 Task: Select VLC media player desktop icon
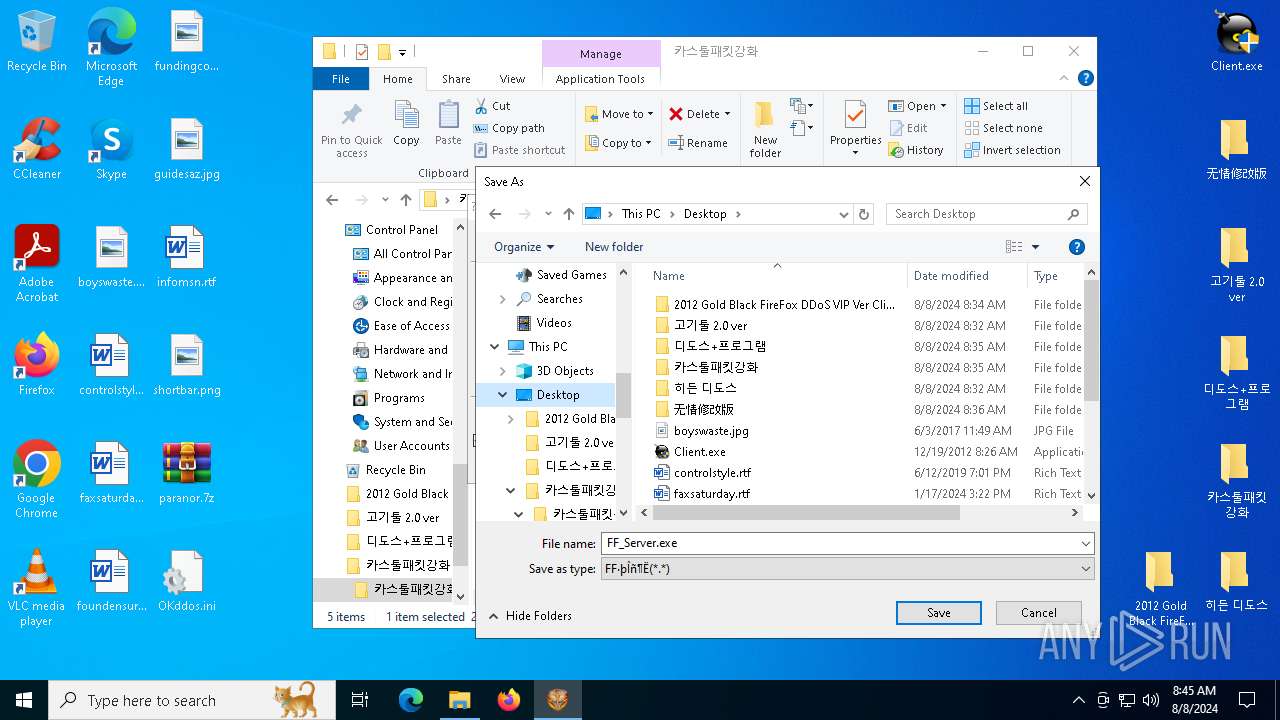pos(36,588)
